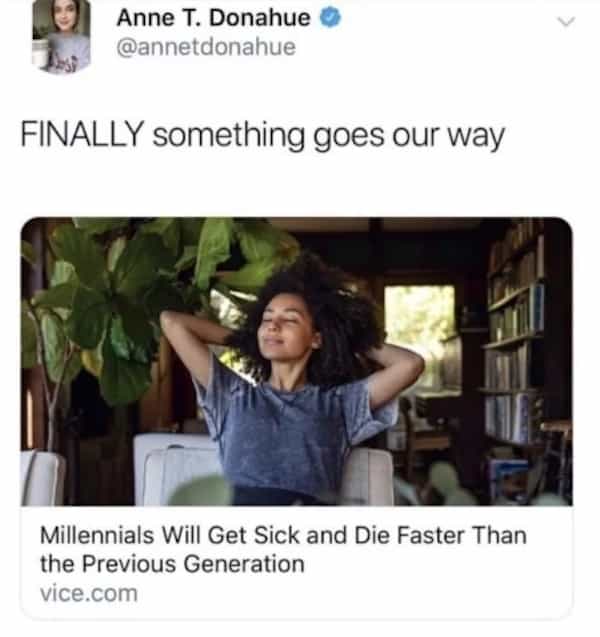
Task: Click the word 'Millennials' in the card title
Action: coord(97,535)
